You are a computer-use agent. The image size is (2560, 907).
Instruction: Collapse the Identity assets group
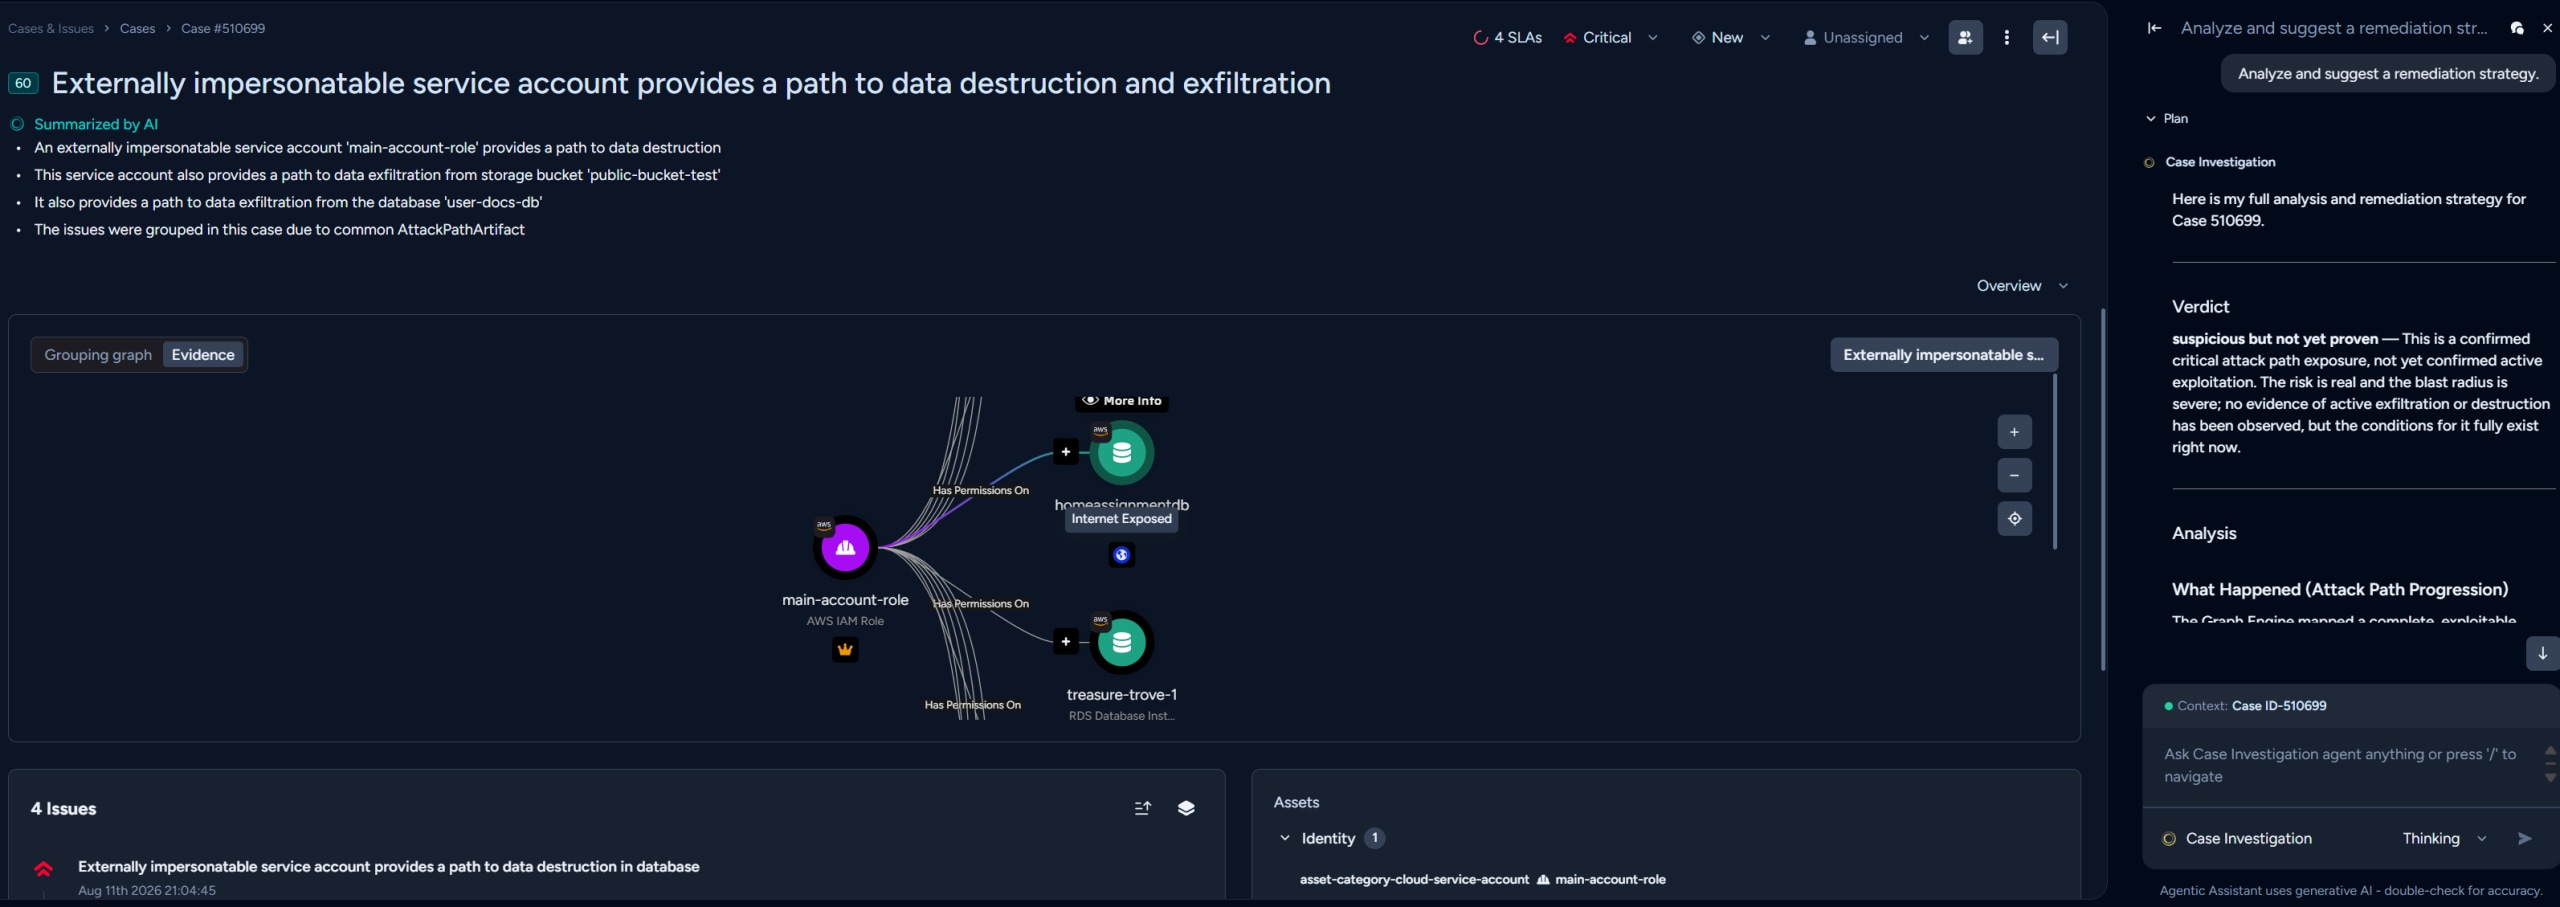[x=1285, y=838]
